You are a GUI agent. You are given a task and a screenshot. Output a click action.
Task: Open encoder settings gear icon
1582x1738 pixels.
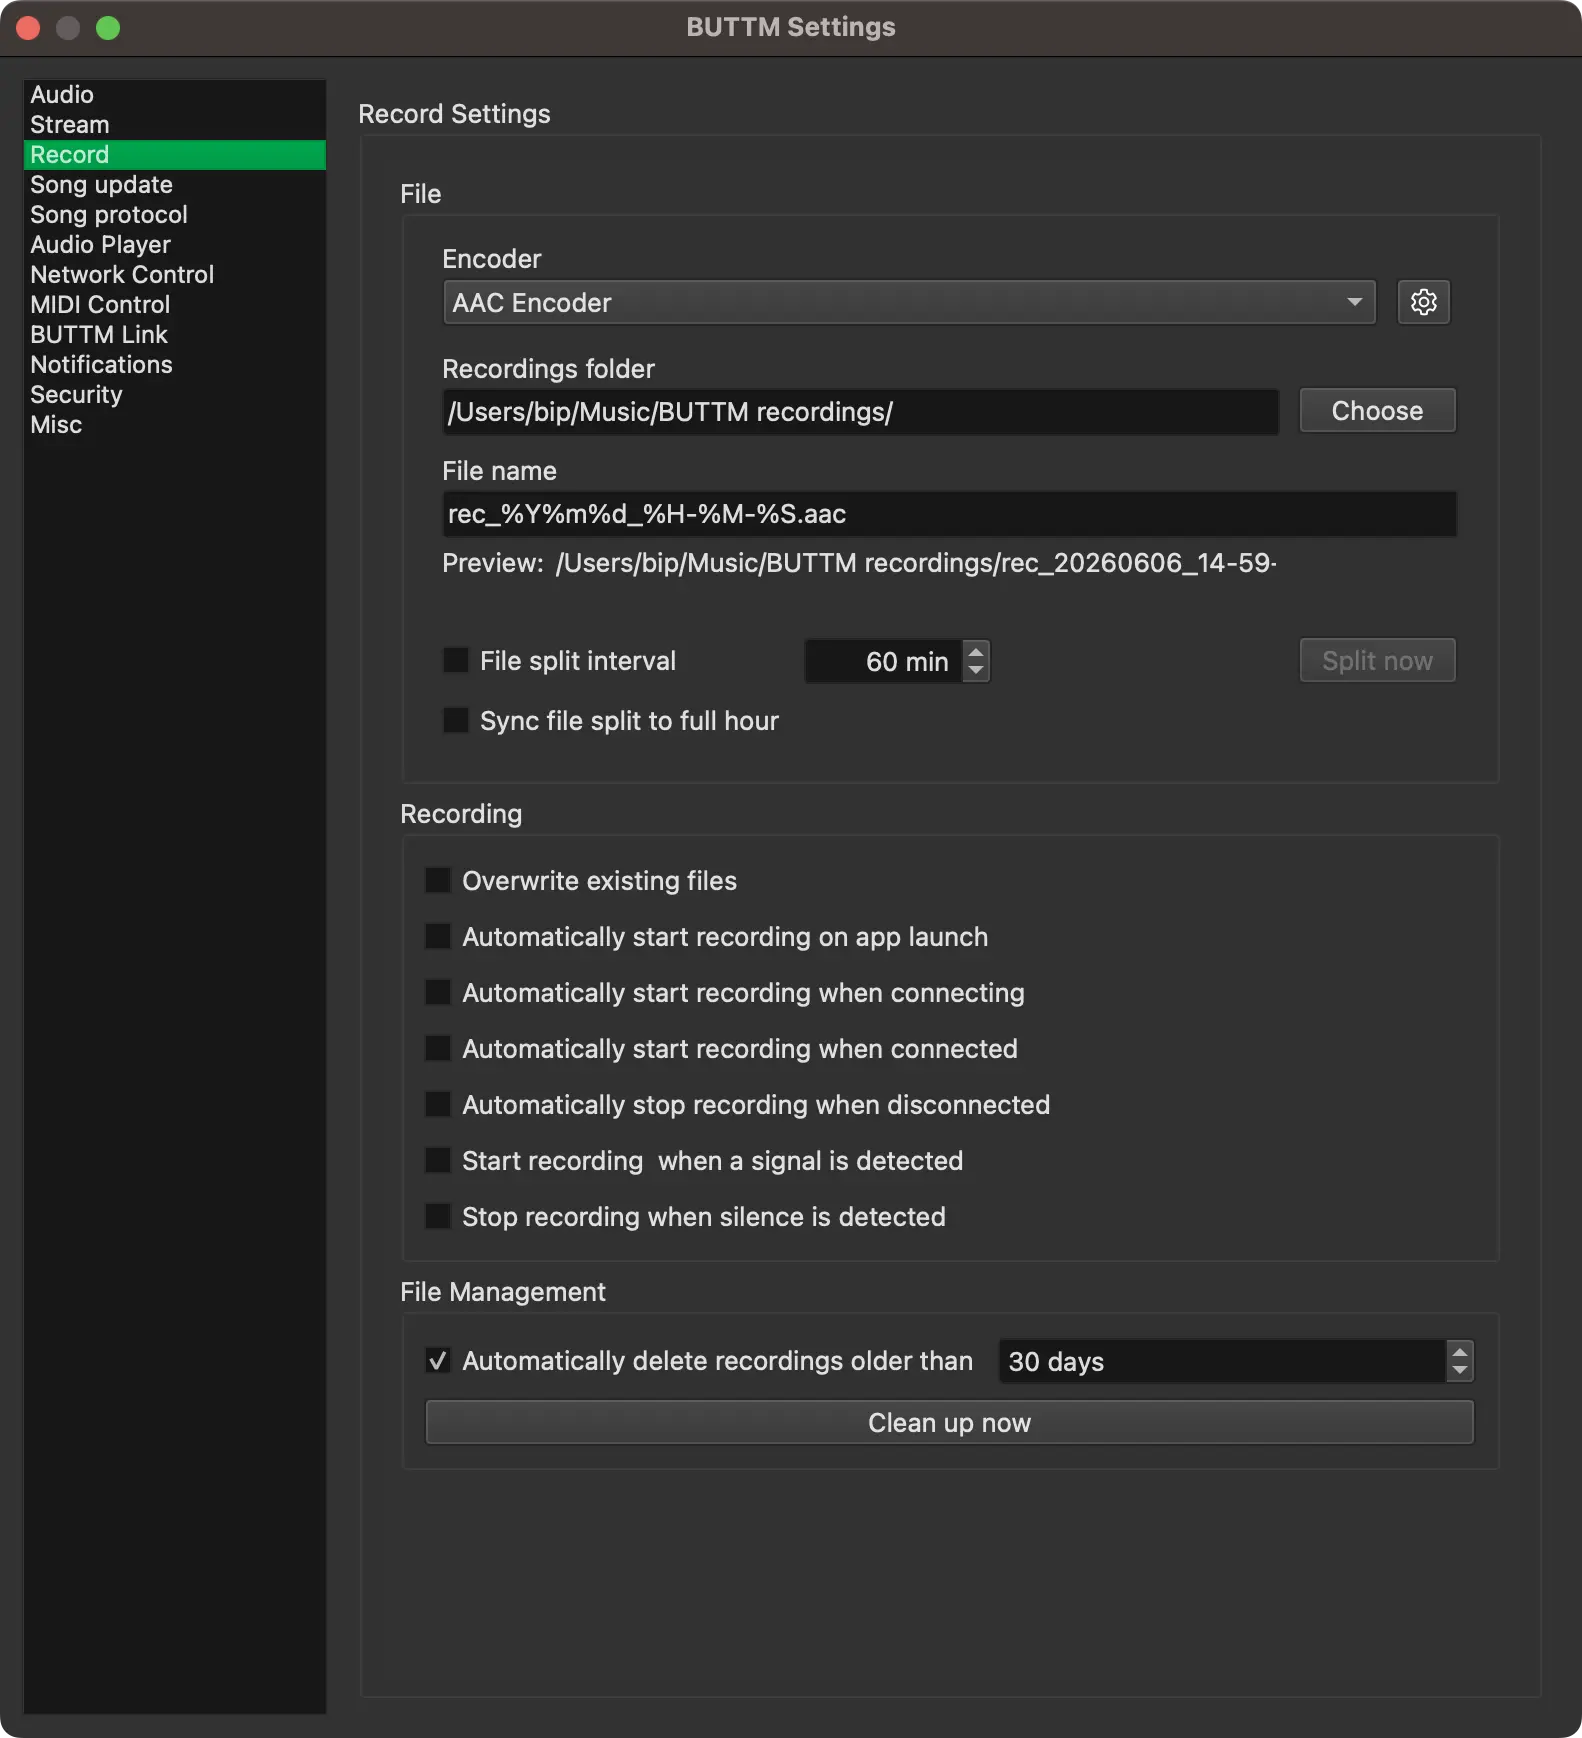(x=1423, y=302)
